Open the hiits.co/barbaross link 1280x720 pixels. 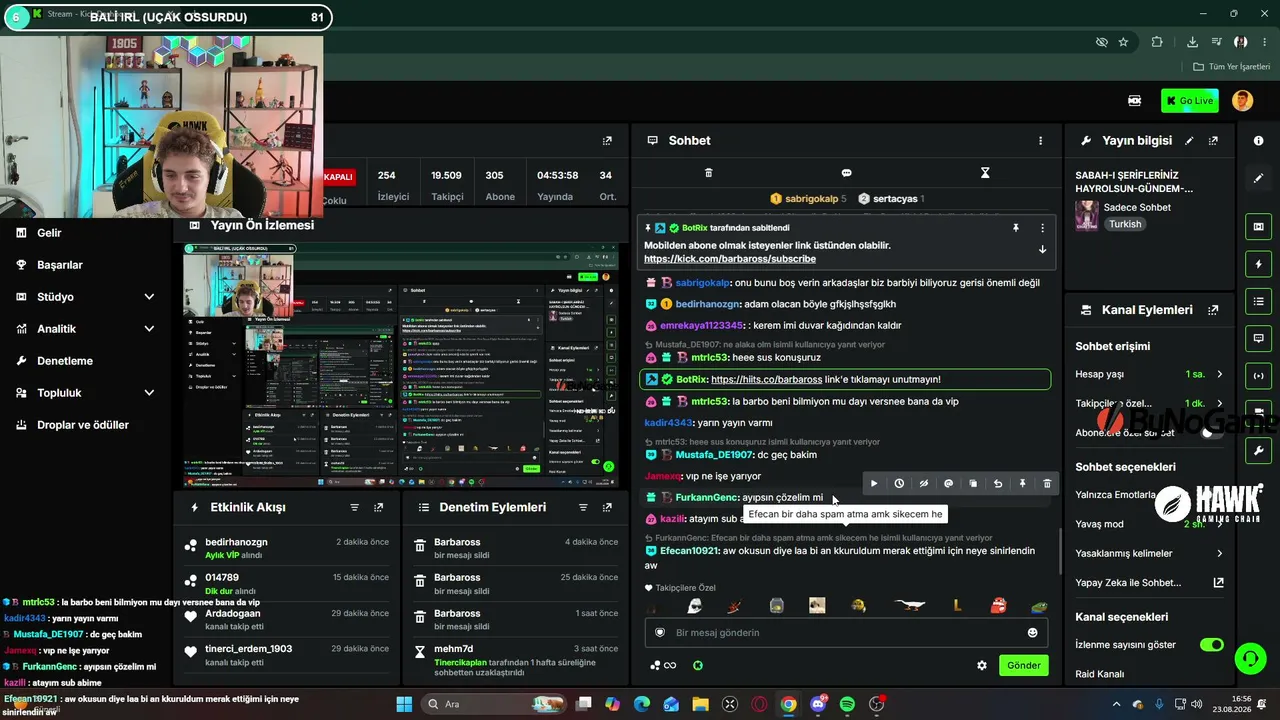(766, 380)
